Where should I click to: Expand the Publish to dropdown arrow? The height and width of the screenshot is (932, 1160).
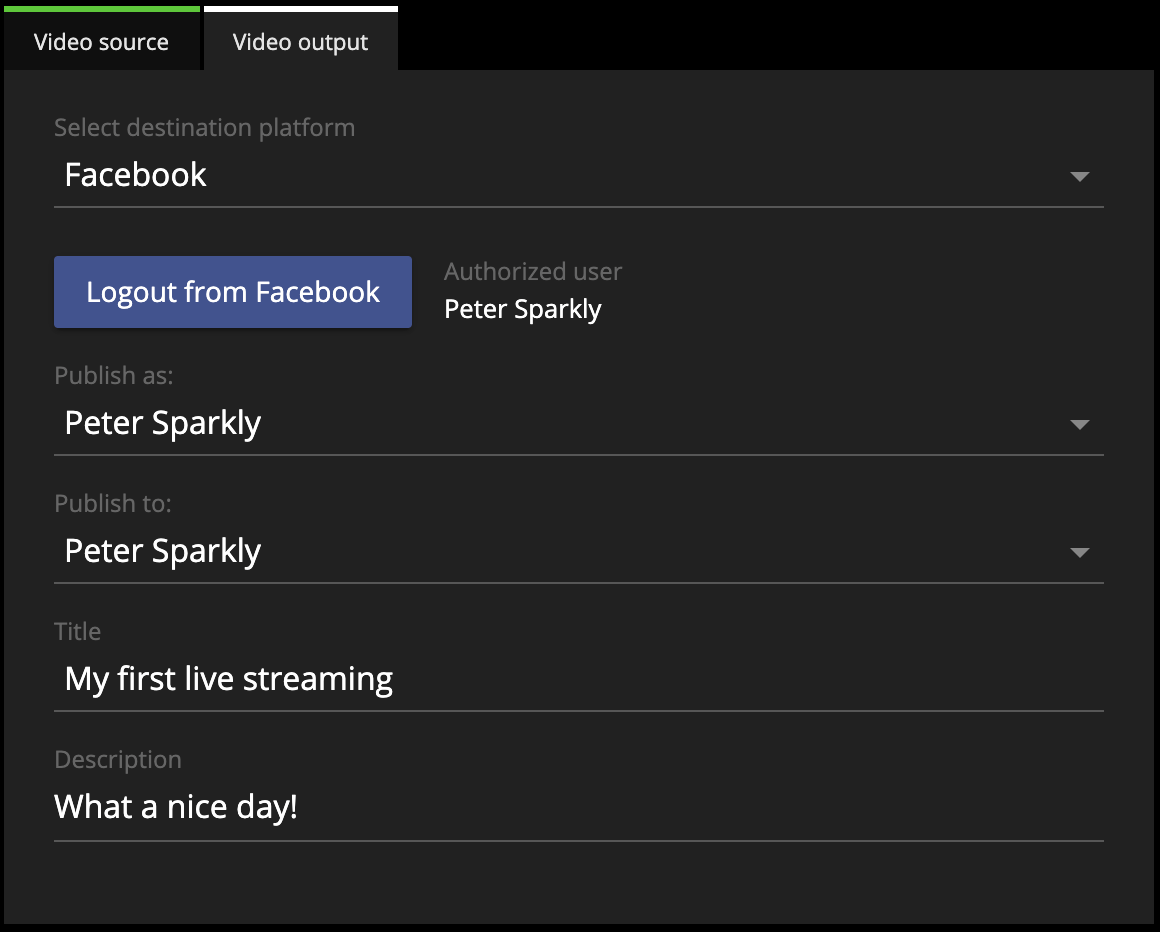[1079, 552]
